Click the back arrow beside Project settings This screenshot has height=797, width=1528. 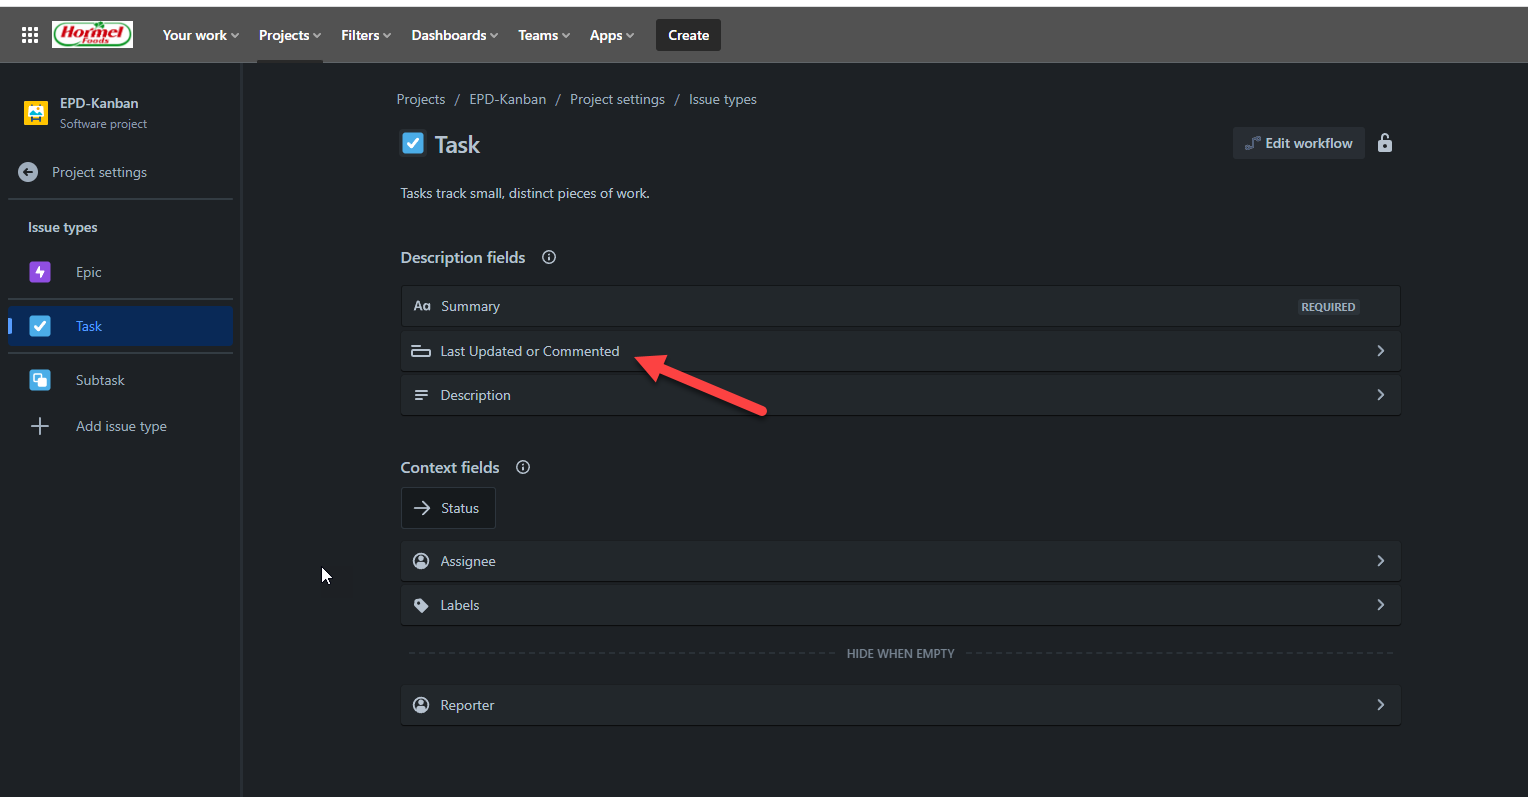point(28,172)
